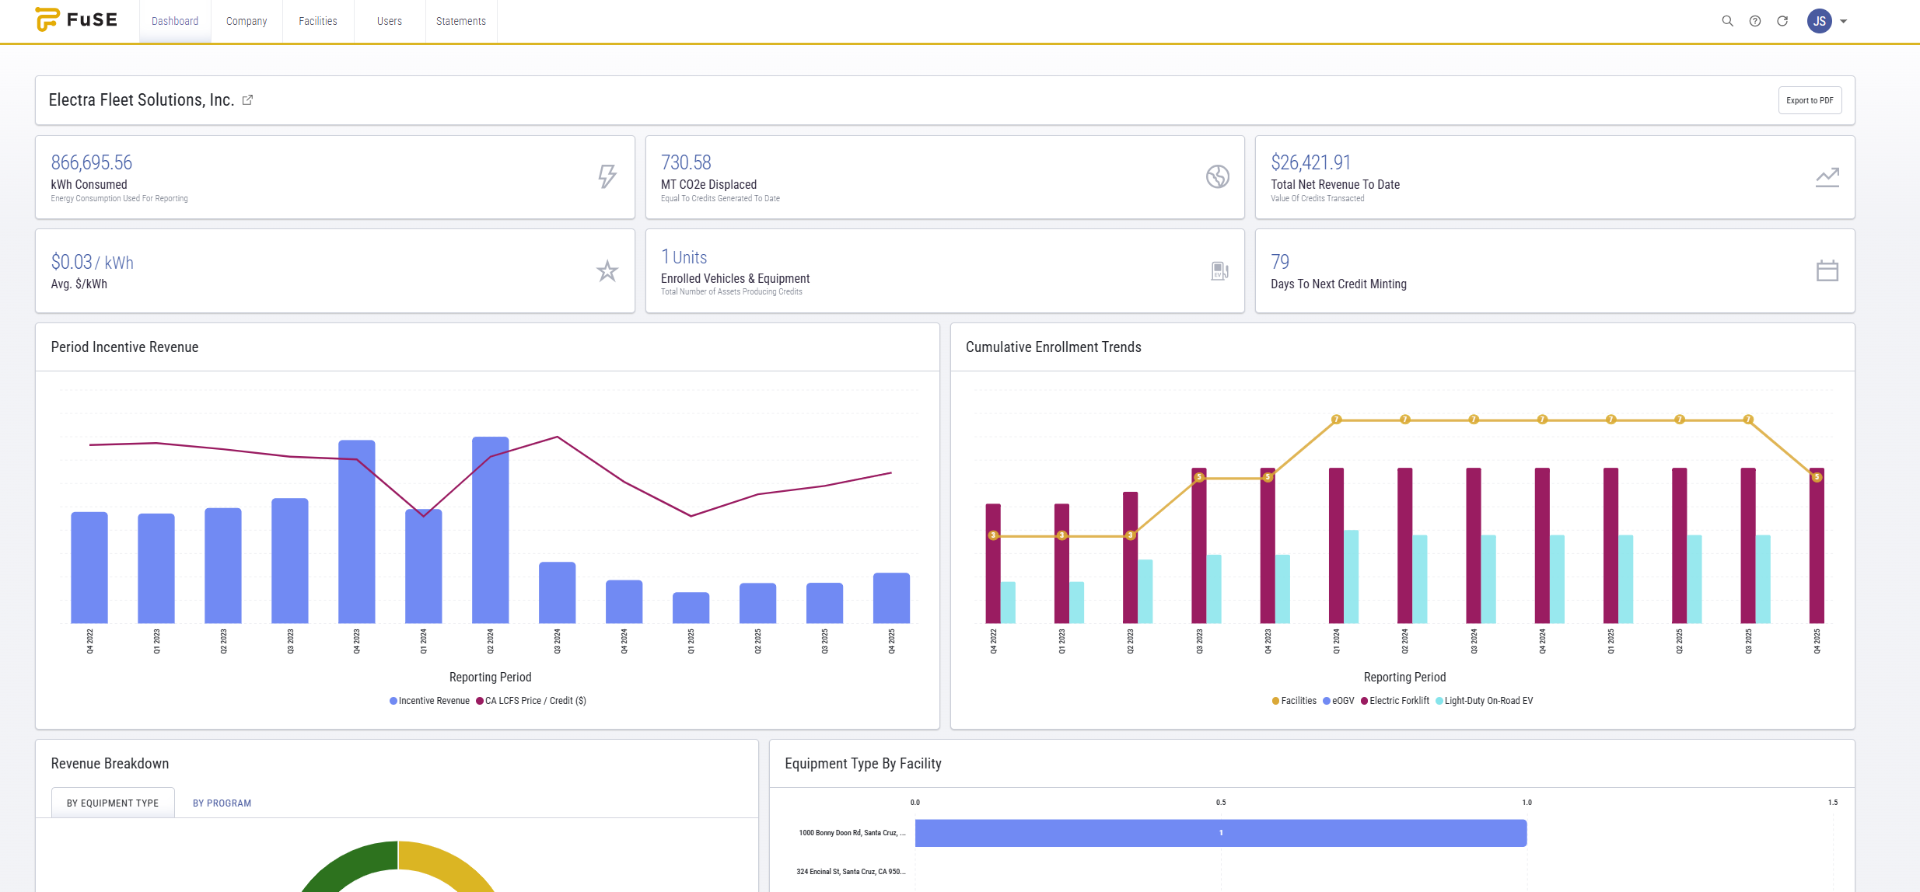Screen dimensions: 1920x892
Task: Click the Q4 2023 incentive revenue bar
Action: click(x=357, y=532)
